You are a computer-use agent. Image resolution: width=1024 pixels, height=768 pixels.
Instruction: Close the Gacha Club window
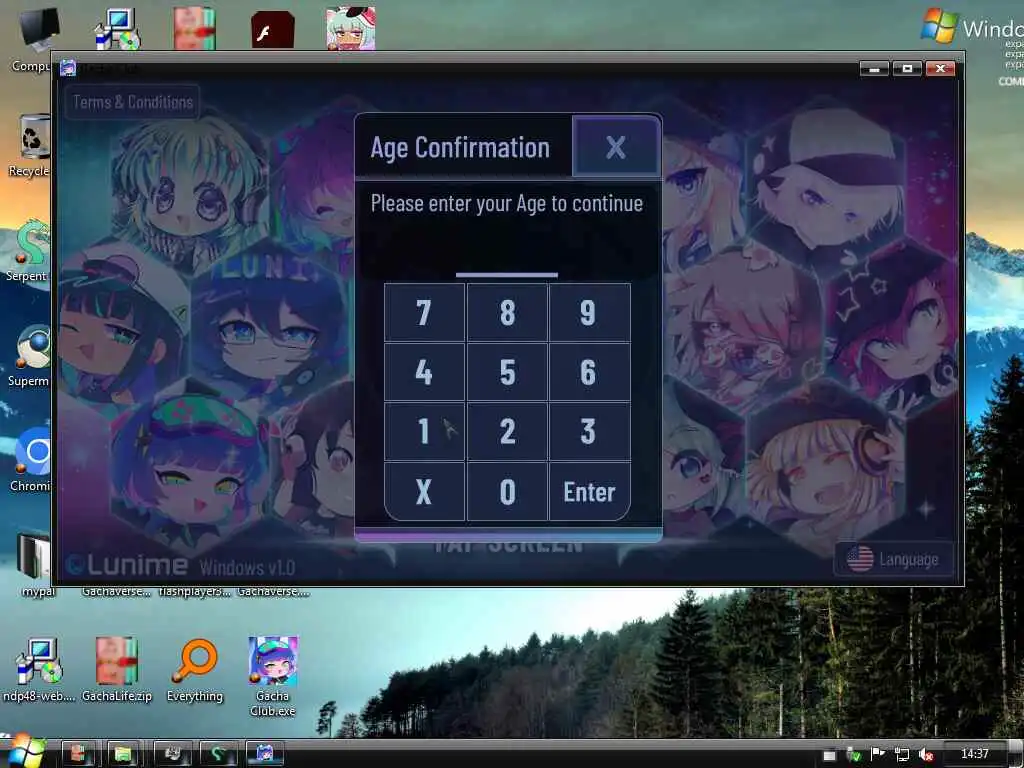940,69
